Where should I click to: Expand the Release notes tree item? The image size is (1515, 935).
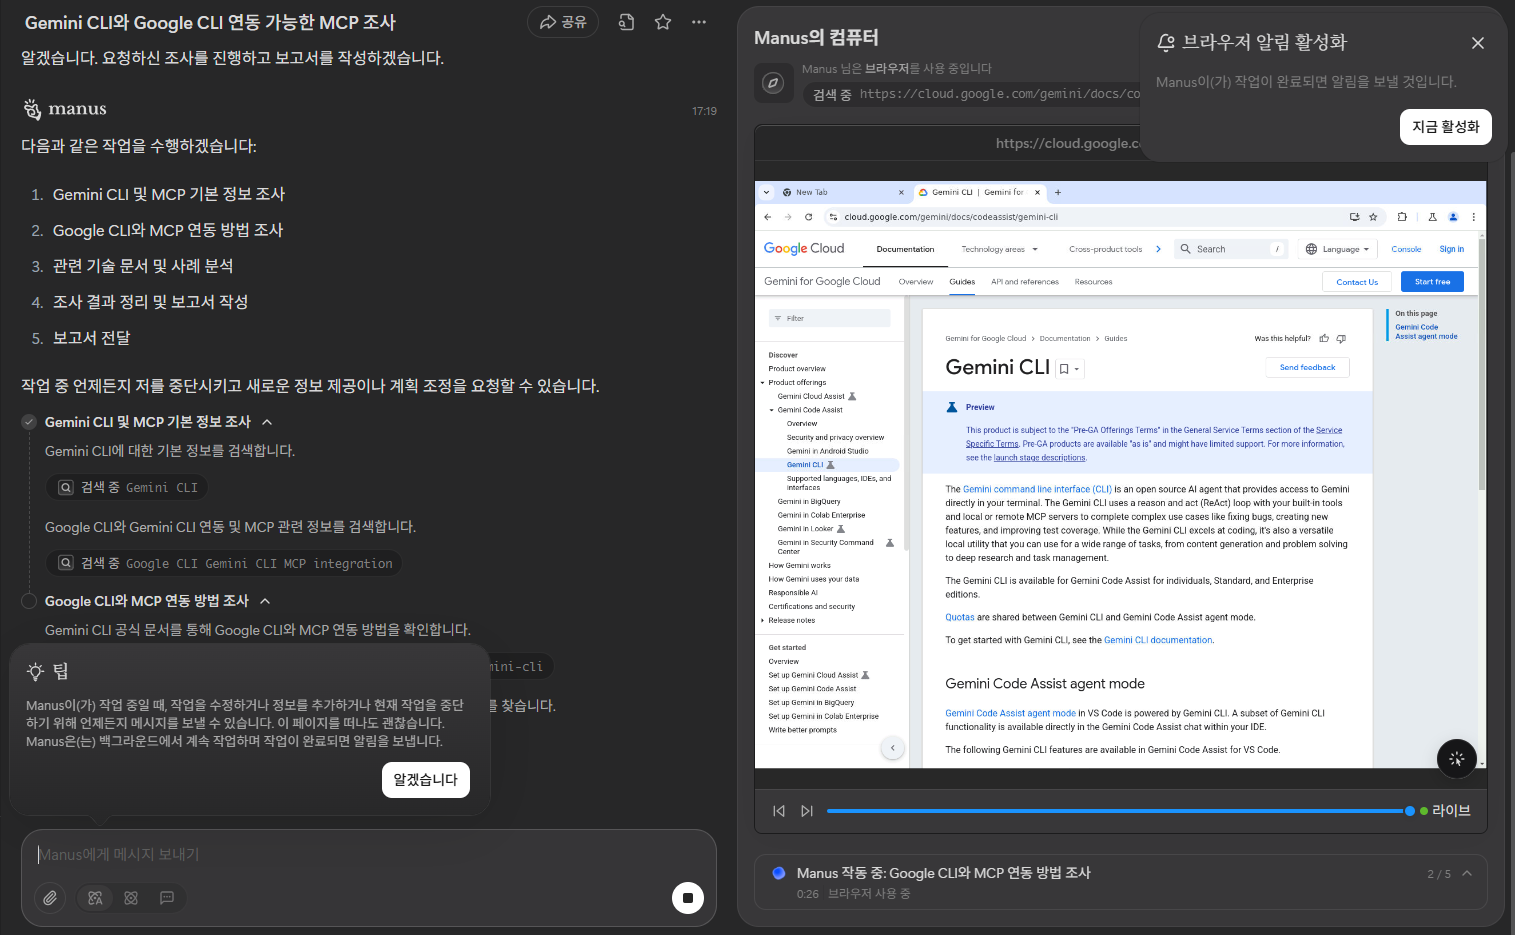[762, 620]
